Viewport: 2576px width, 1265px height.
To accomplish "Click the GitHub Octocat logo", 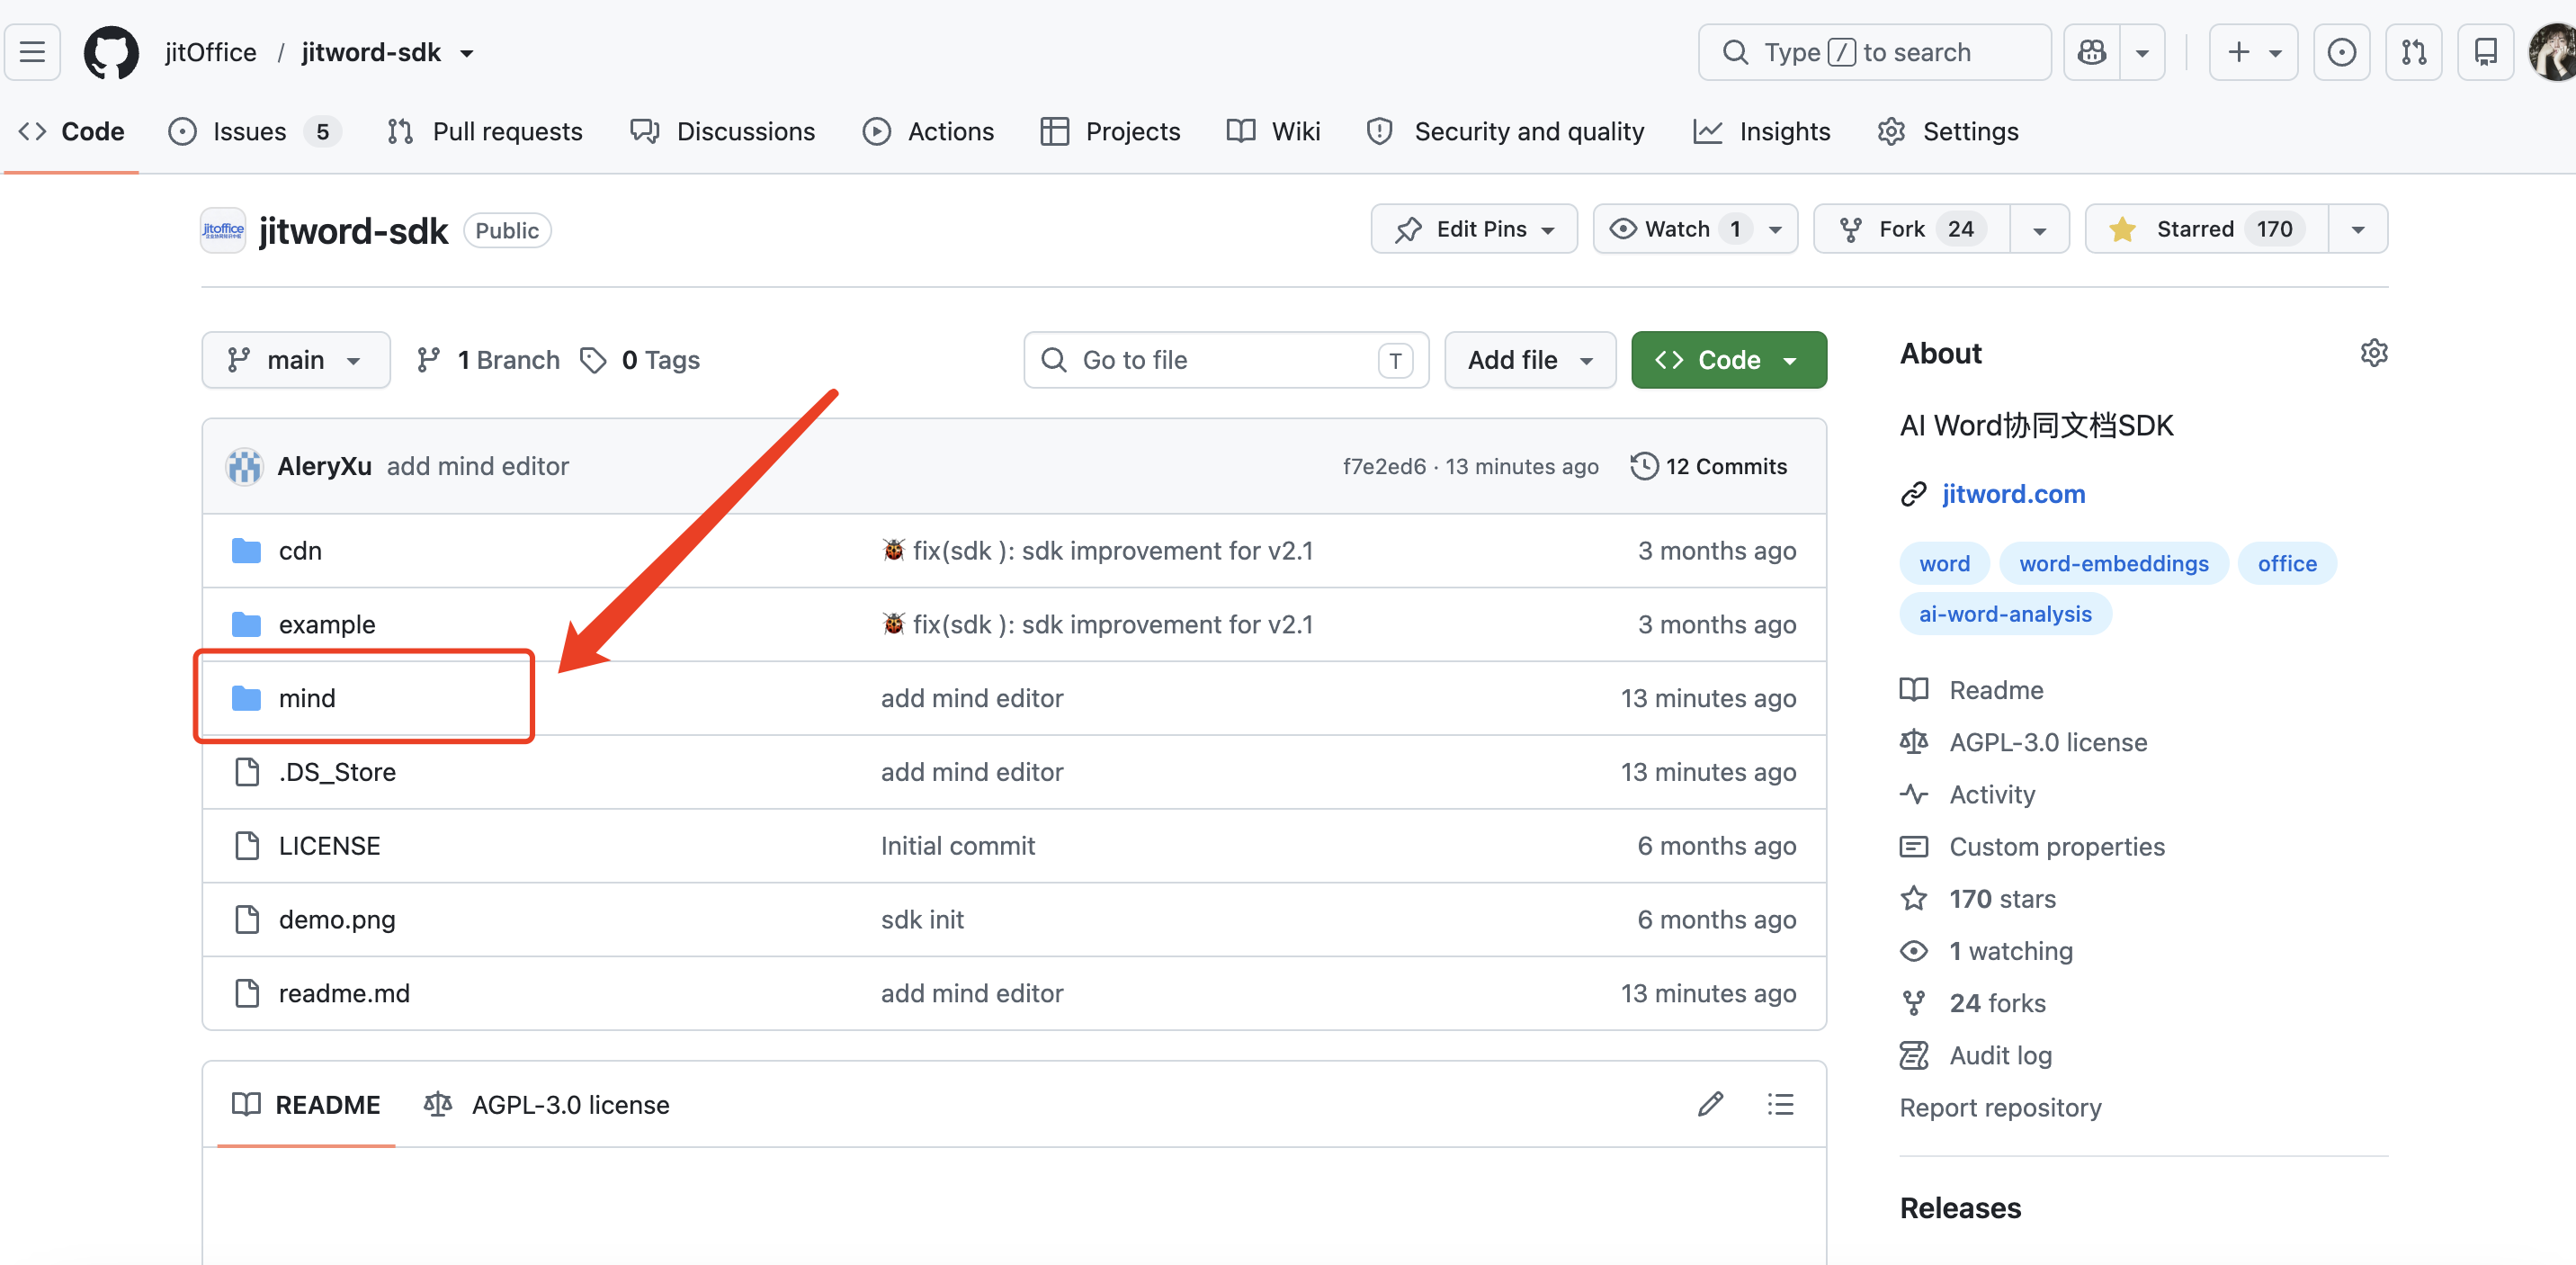I will (x=111, y=52).
